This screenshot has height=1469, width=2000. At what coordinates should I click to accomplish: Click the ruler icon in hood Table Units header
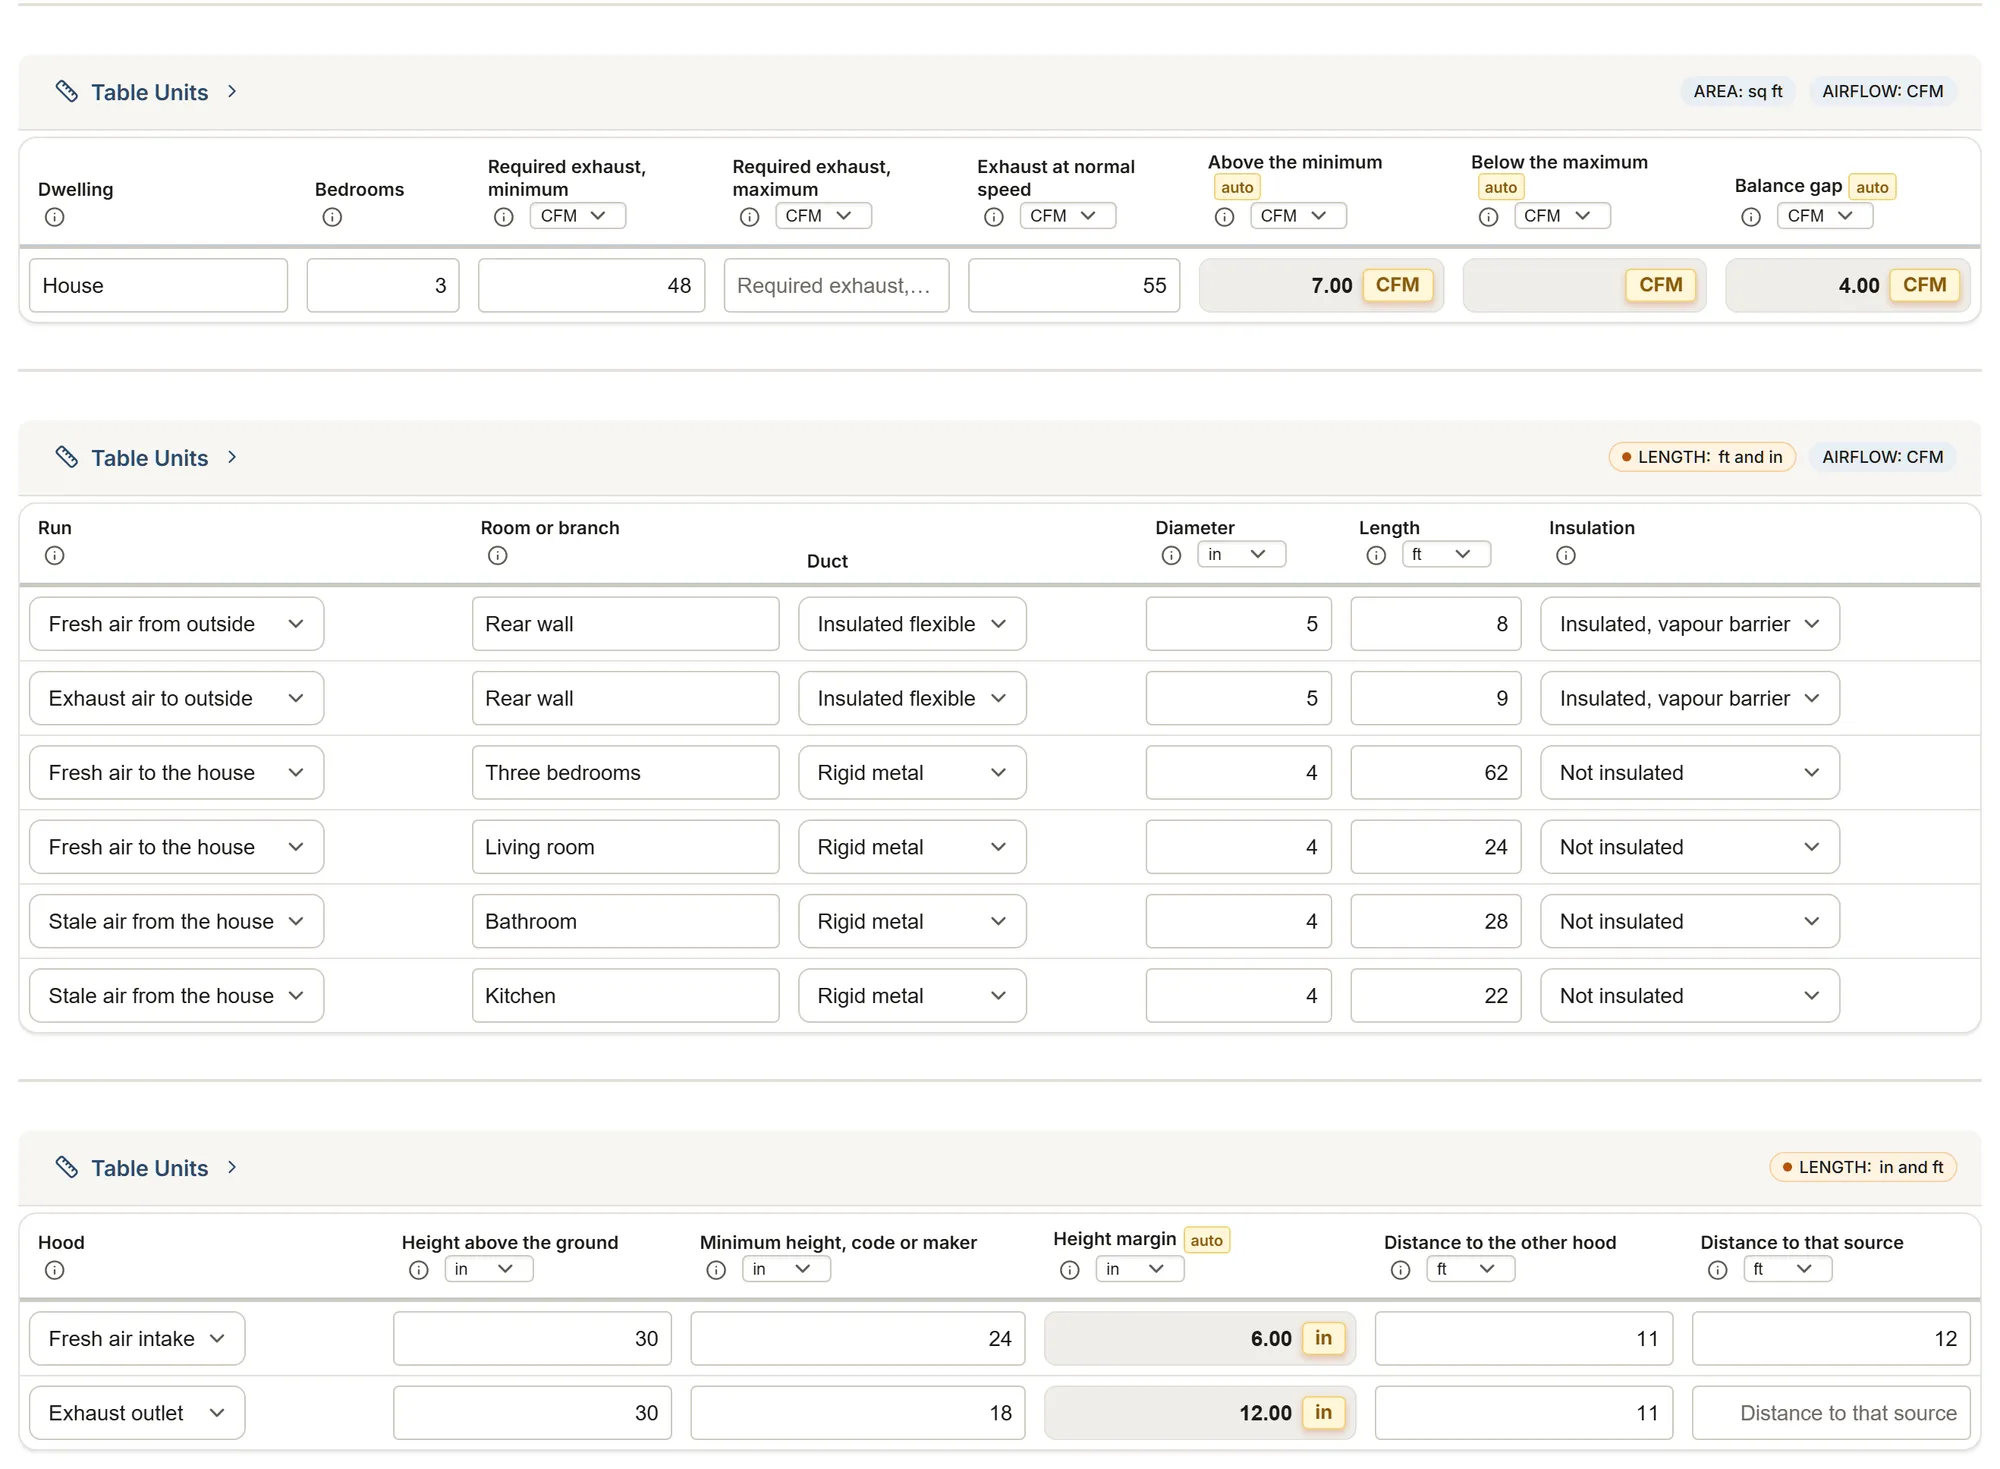[x=67, y=1168]
